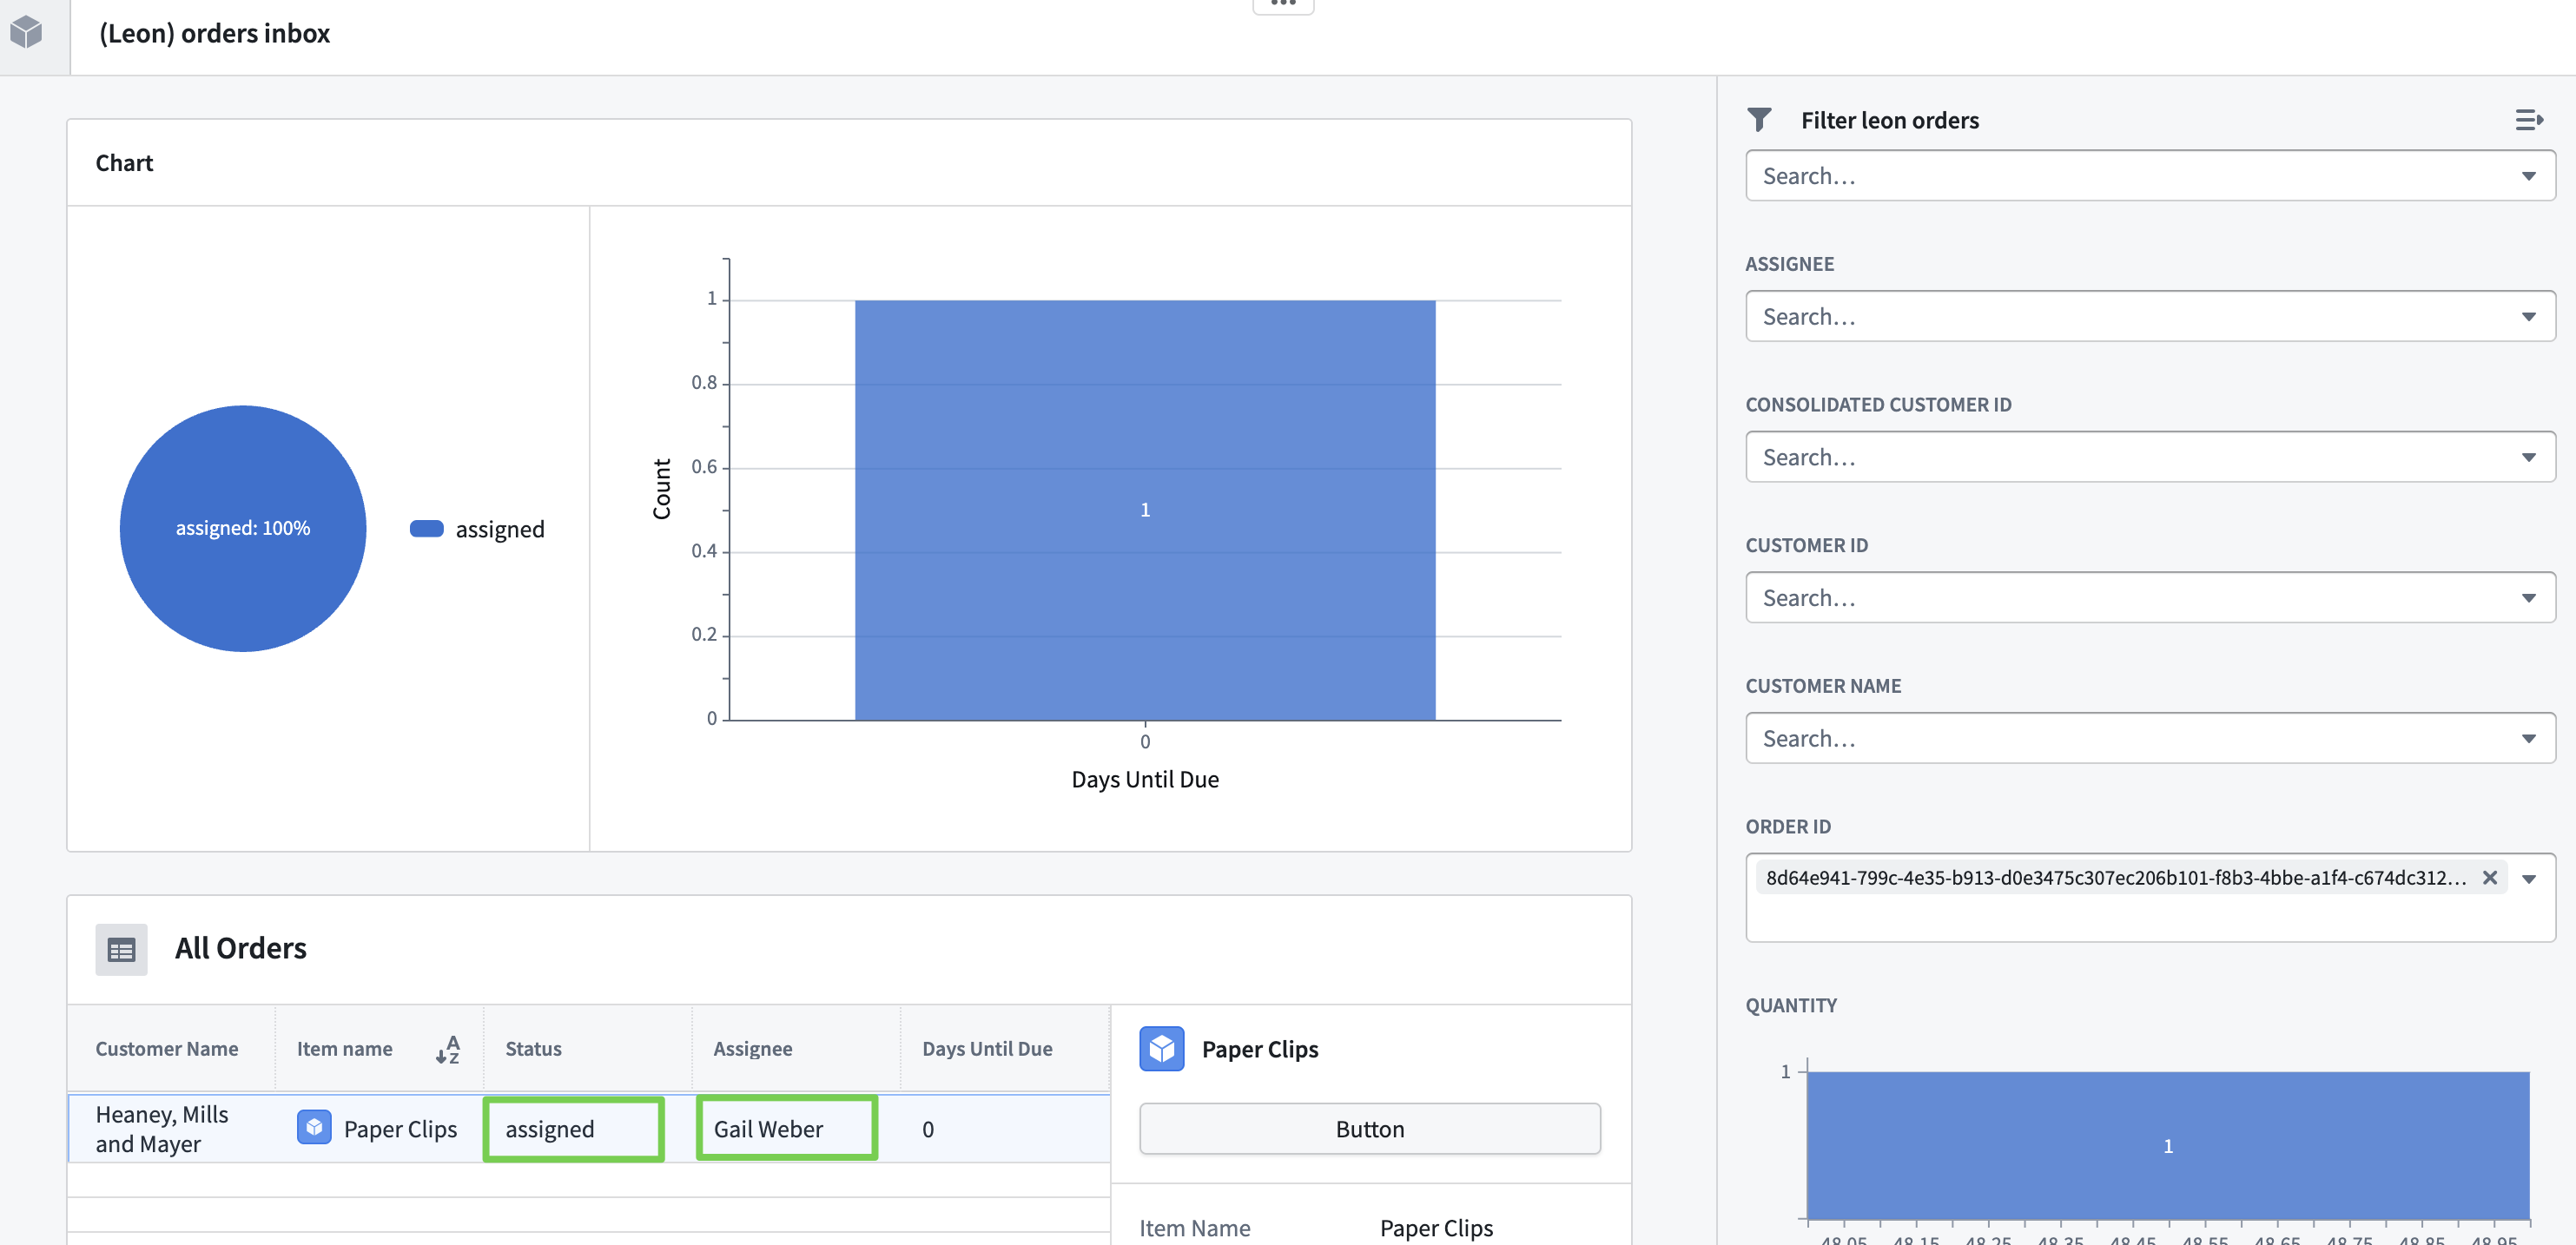2576x1245 pixels.
Task: Click the cube app icon in header
Action: (x=27, y=33)
